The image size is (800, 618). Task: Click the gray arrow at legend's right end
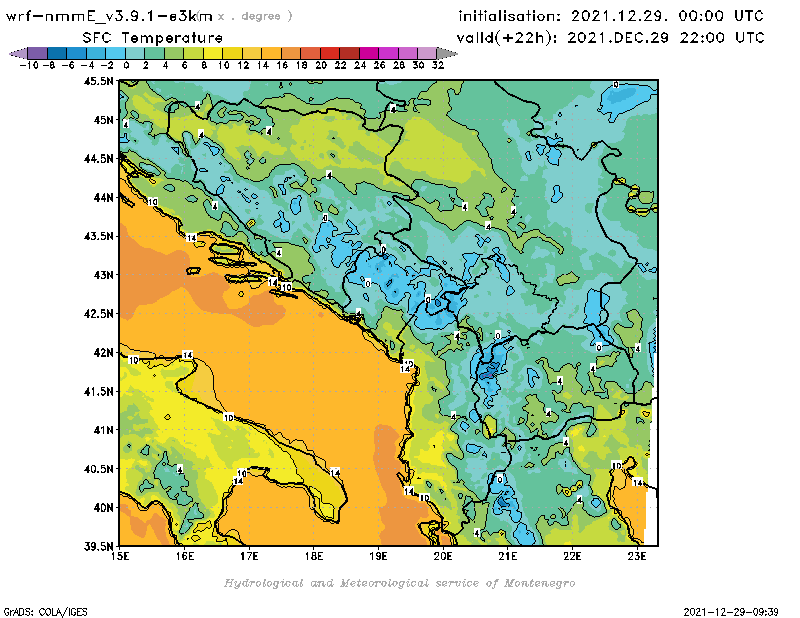tap(447, 53)
